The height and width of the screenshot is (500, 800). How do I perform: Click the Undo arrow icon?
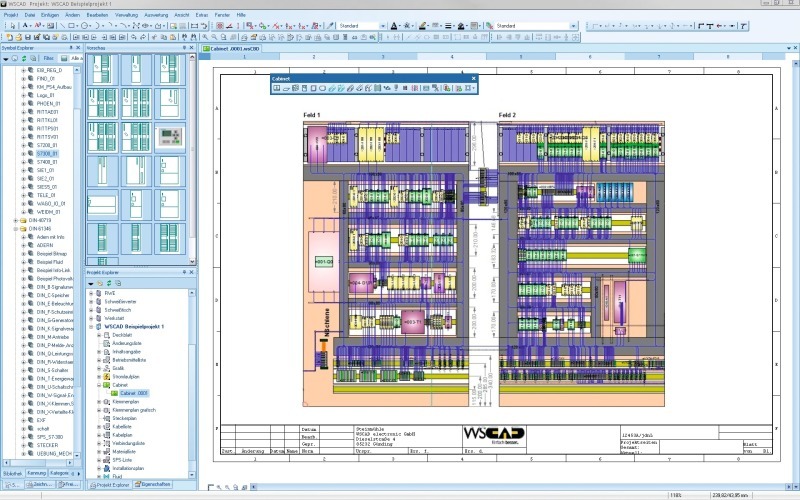tap(134, 37)
